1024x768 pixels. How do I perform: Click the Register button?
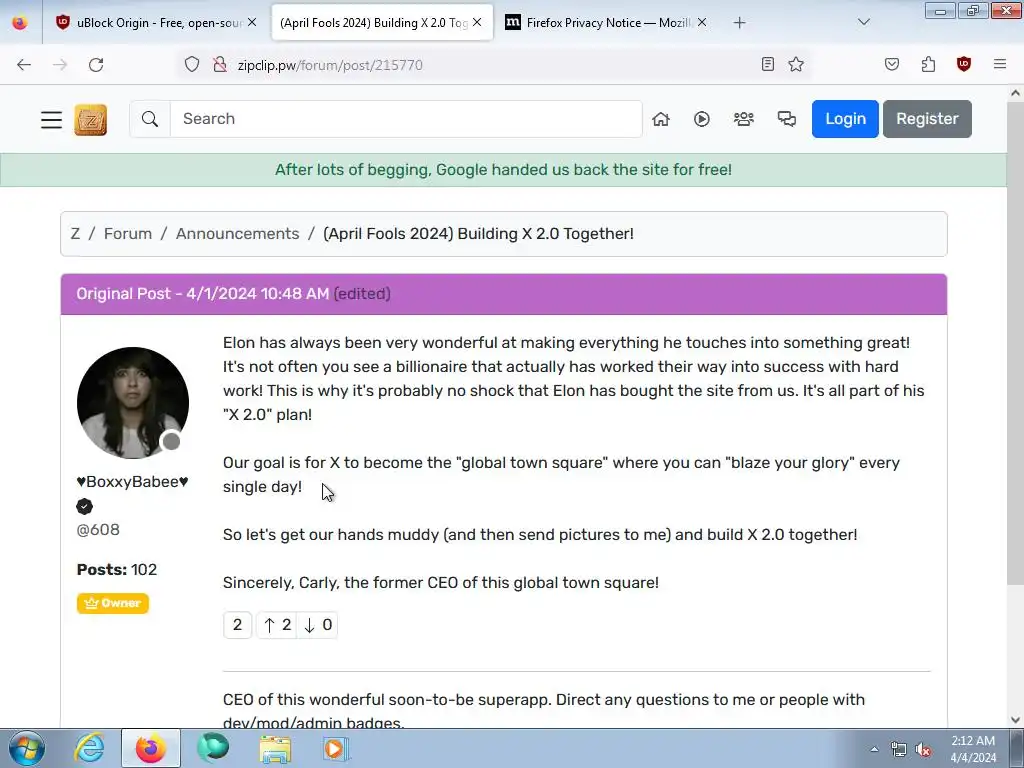click(x=927, y=119)
